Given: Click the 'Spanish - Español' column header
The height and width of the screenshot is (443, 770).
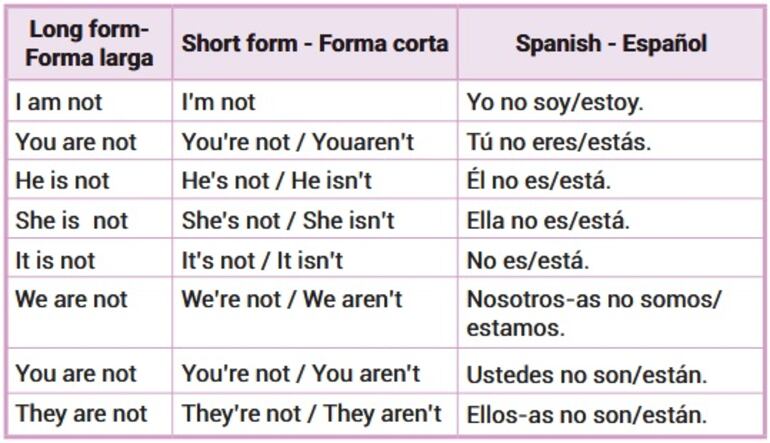Looking at the screenshot, I should tap(610, 44).
